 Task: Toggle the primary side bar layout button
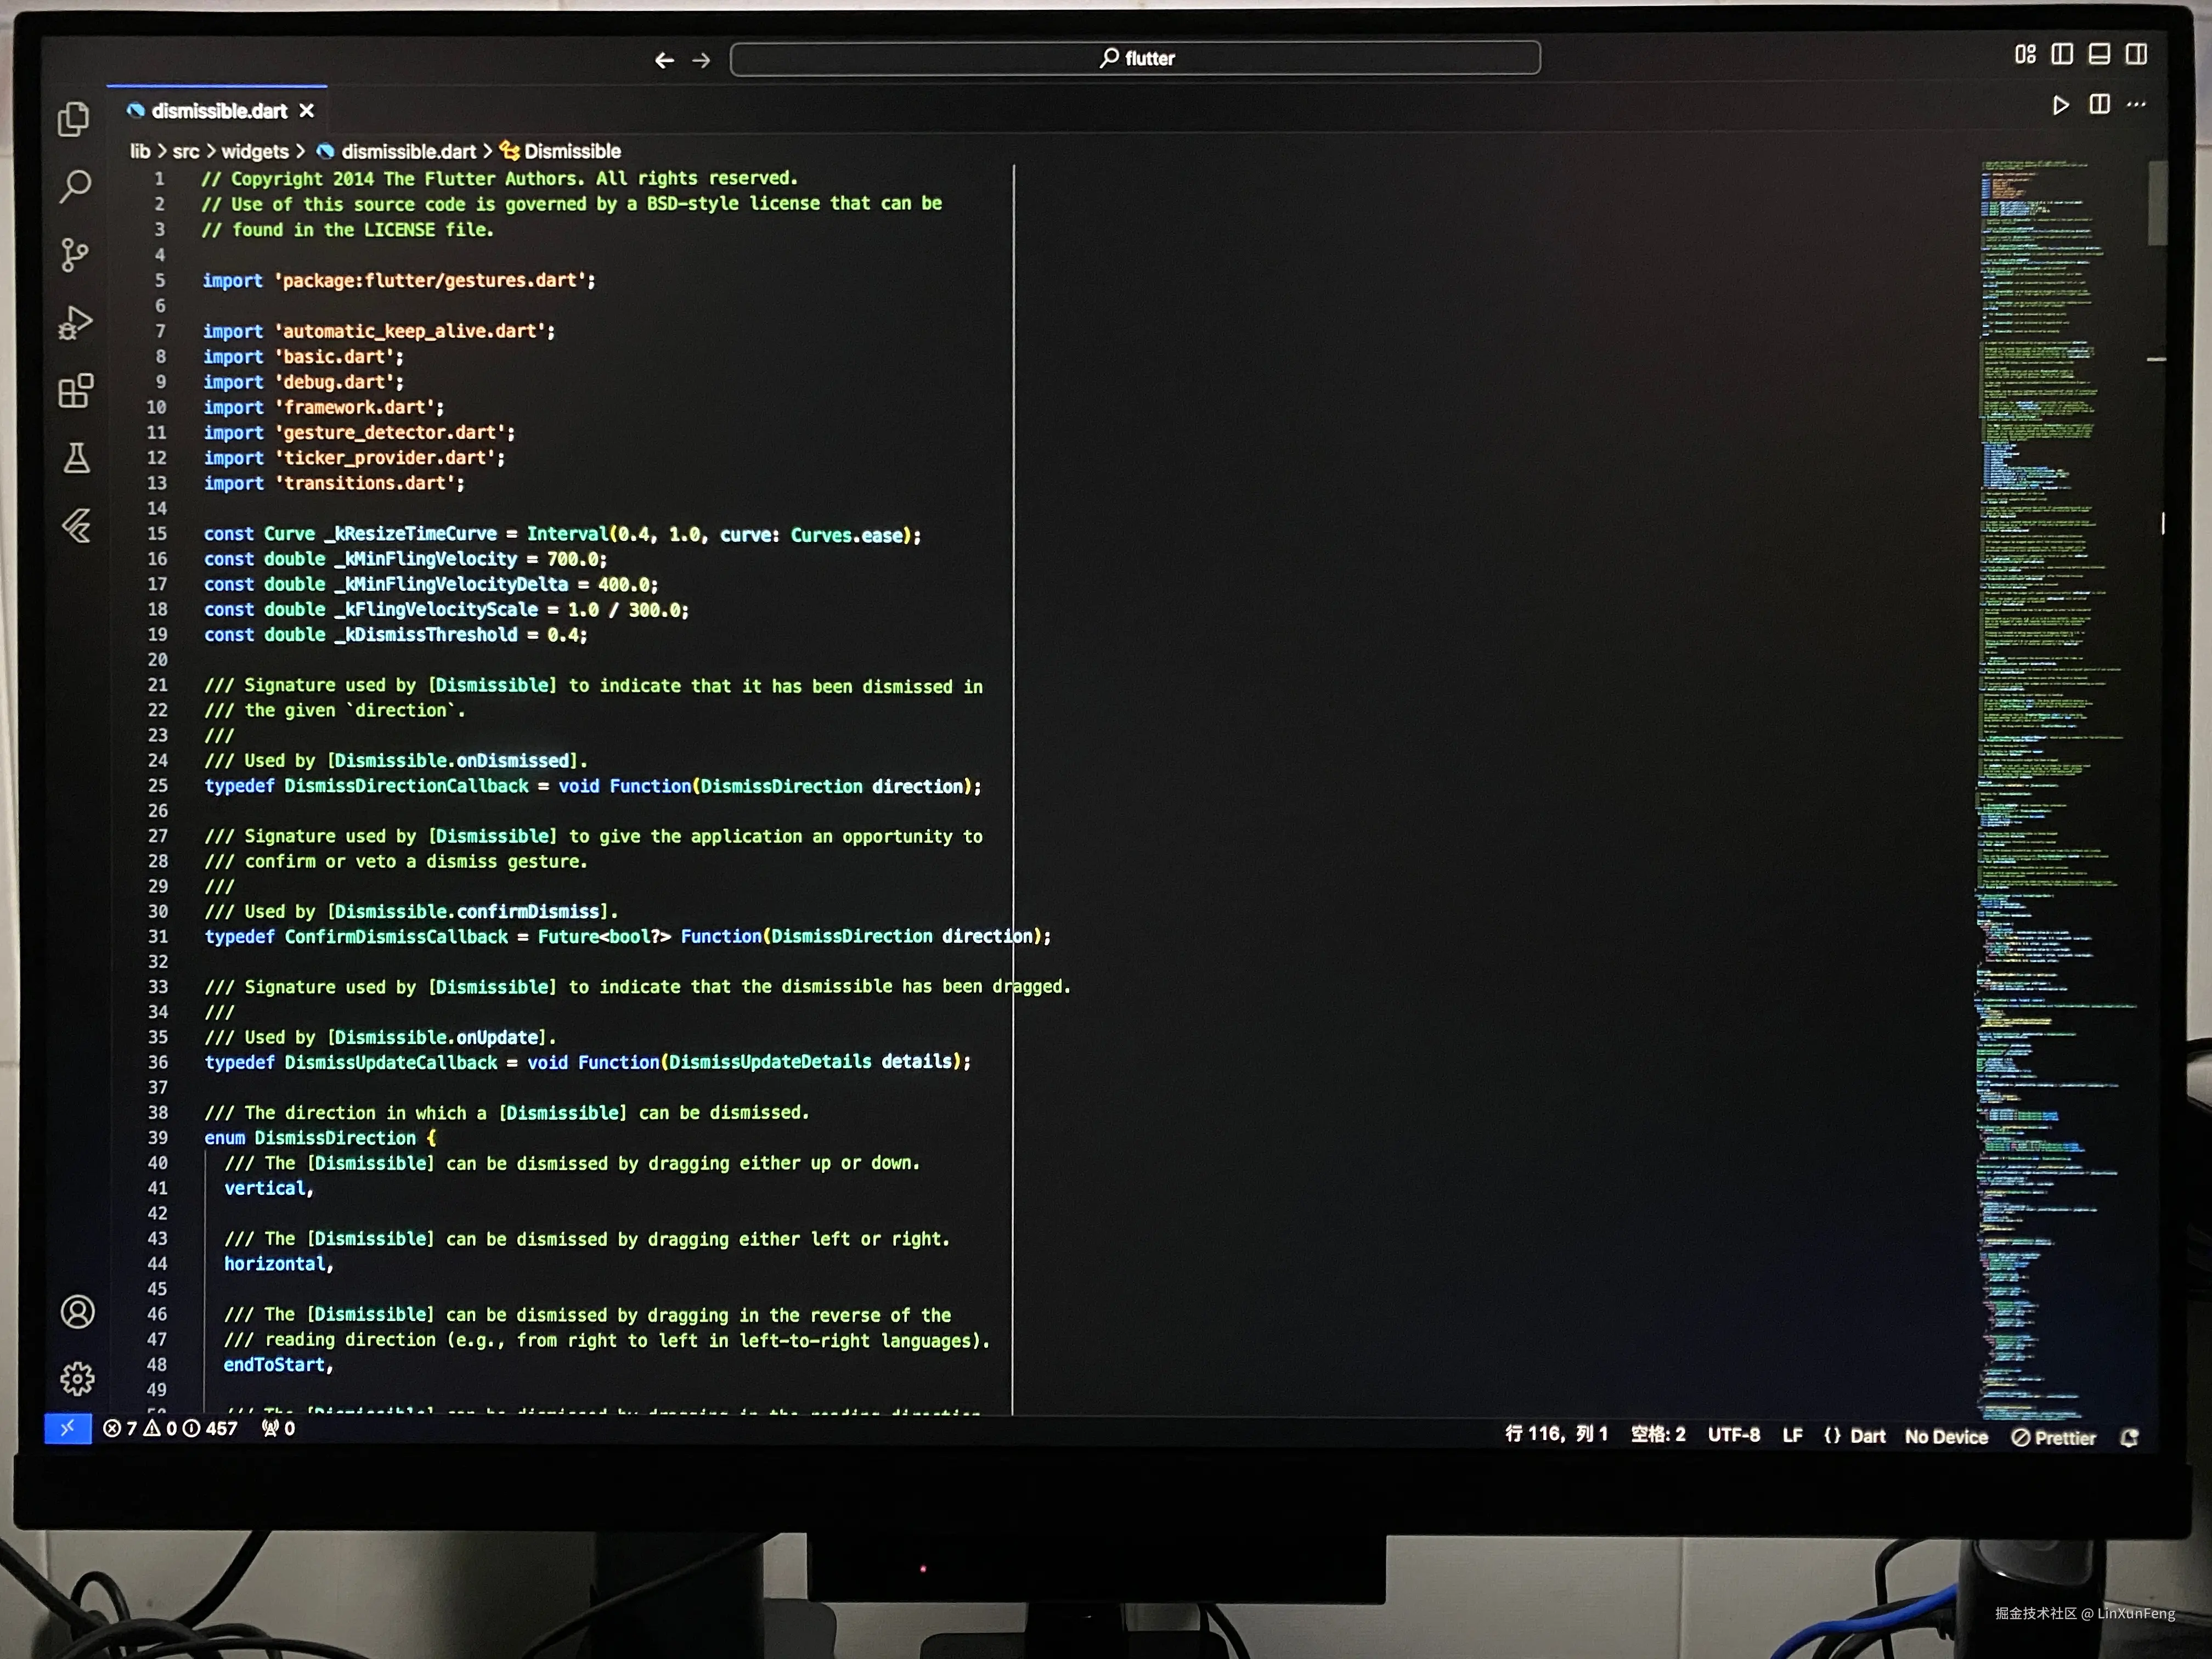tap(2062, 54)
